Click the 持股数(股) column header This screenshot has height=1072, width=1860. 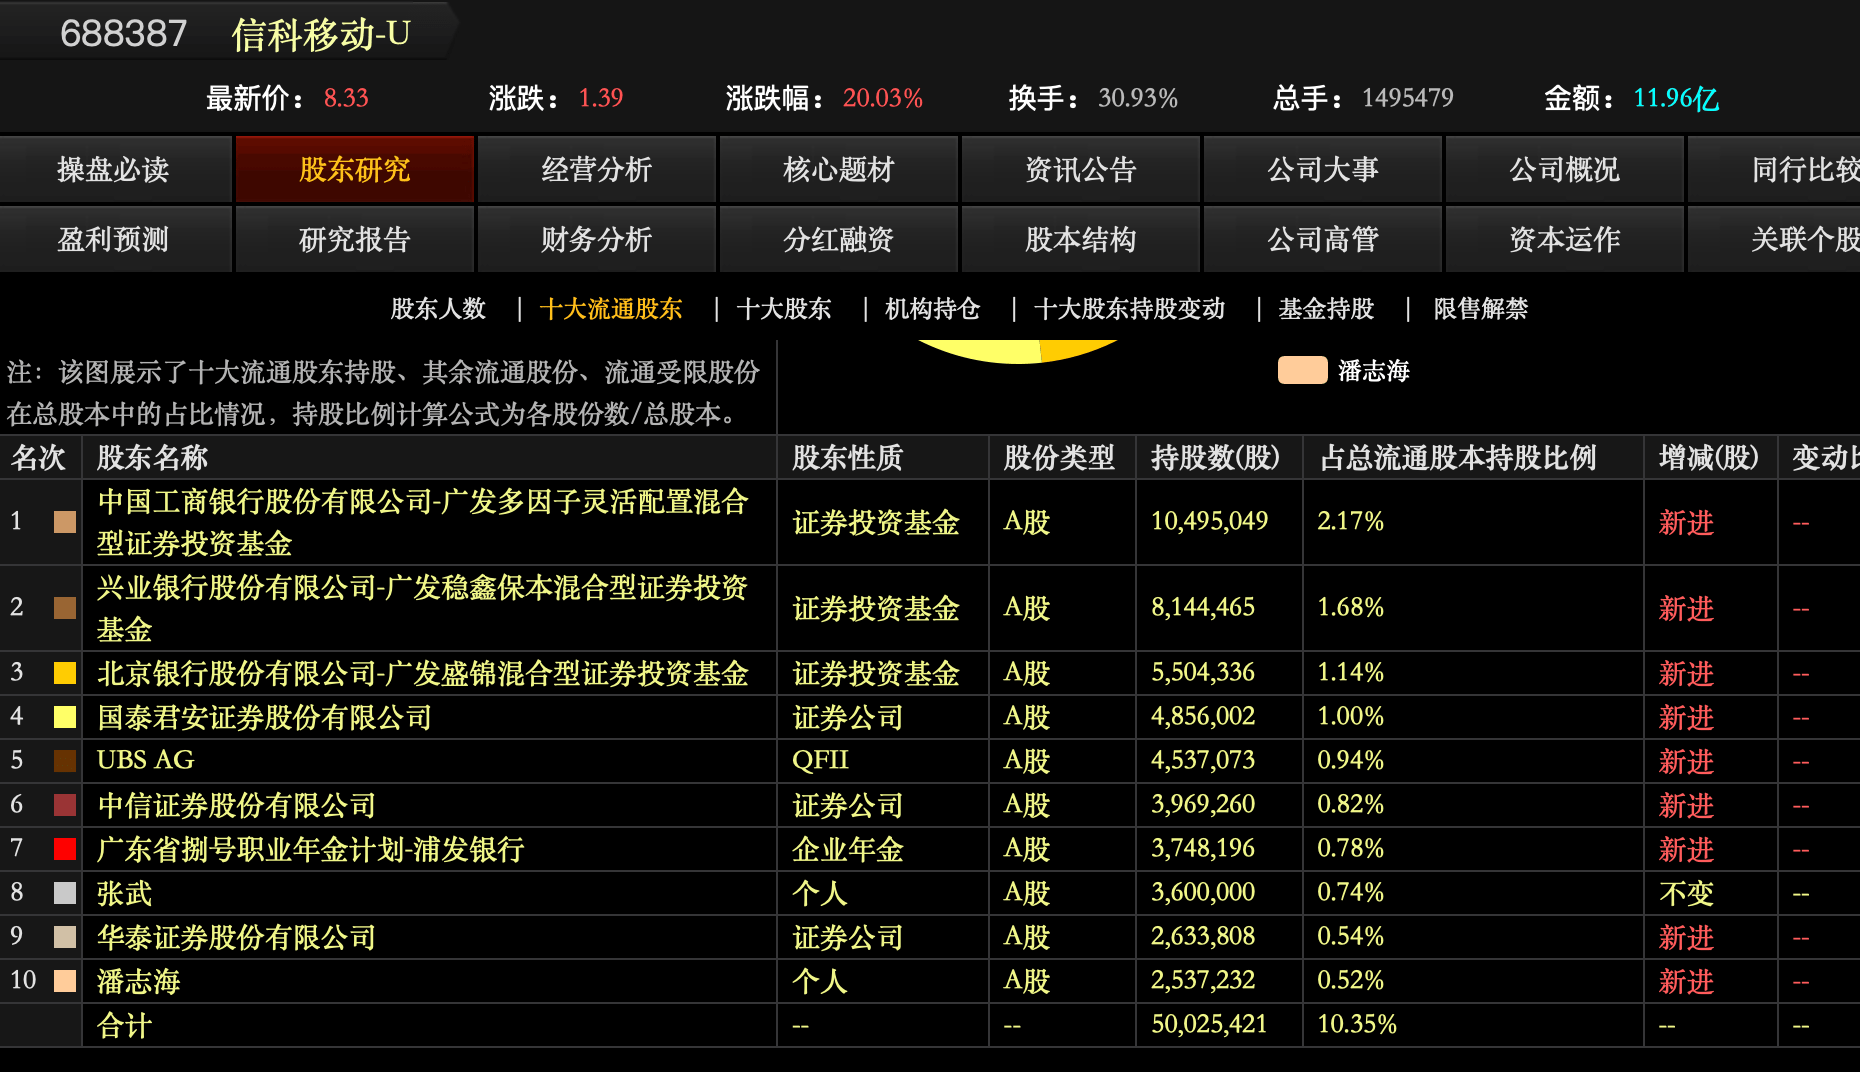(x=1215, y=458)
